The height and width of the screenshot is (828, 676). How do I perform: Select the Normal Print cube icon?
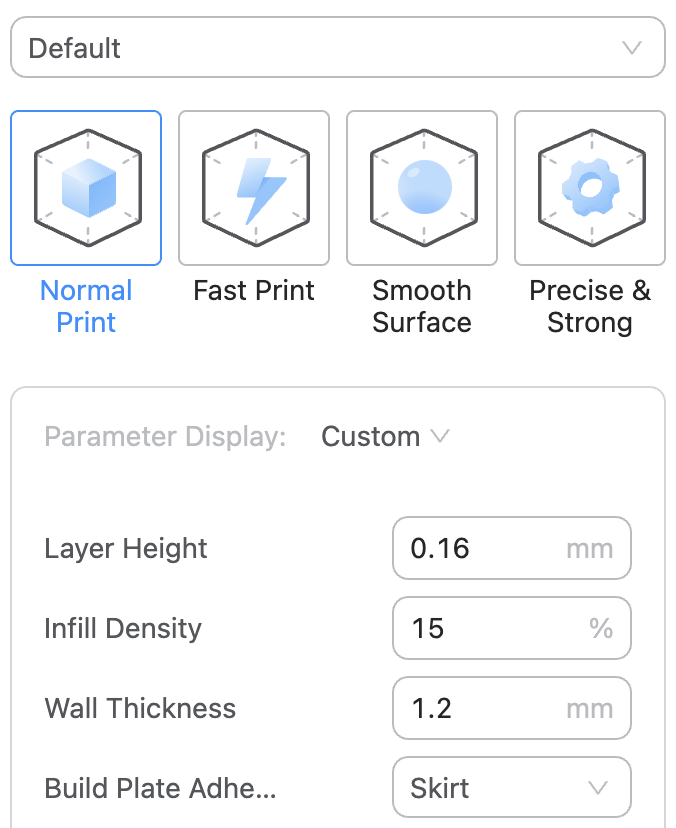(x=86, y=188)
